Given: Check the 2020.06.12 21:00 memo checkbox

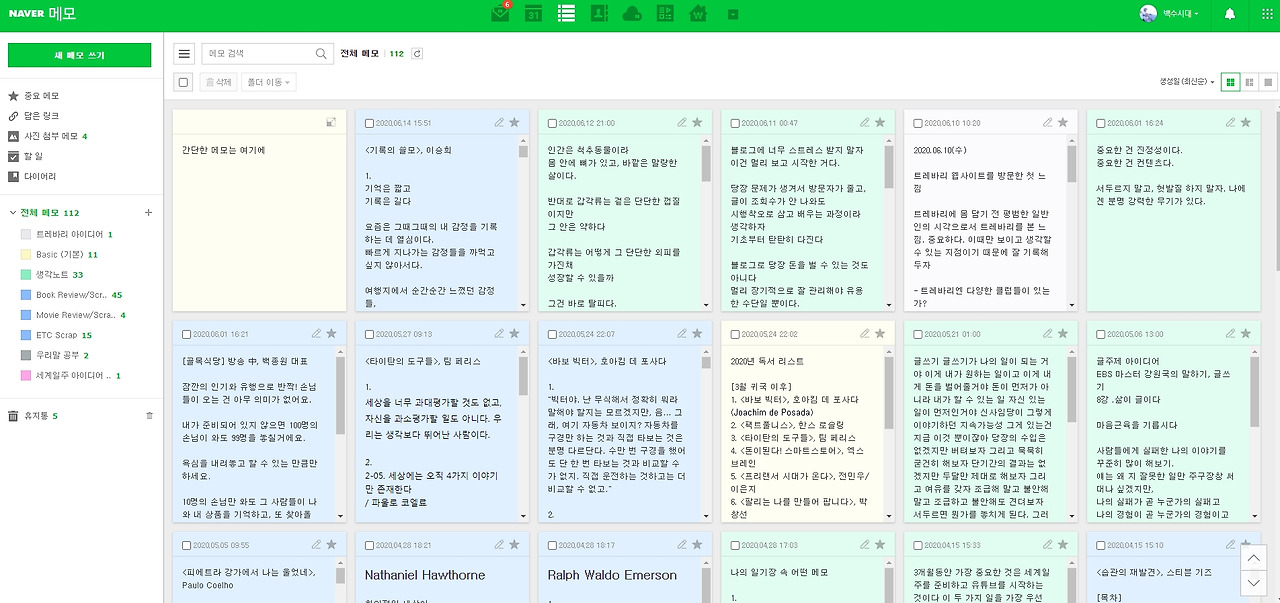Looking at the screenshot, I should click(552, 123).
